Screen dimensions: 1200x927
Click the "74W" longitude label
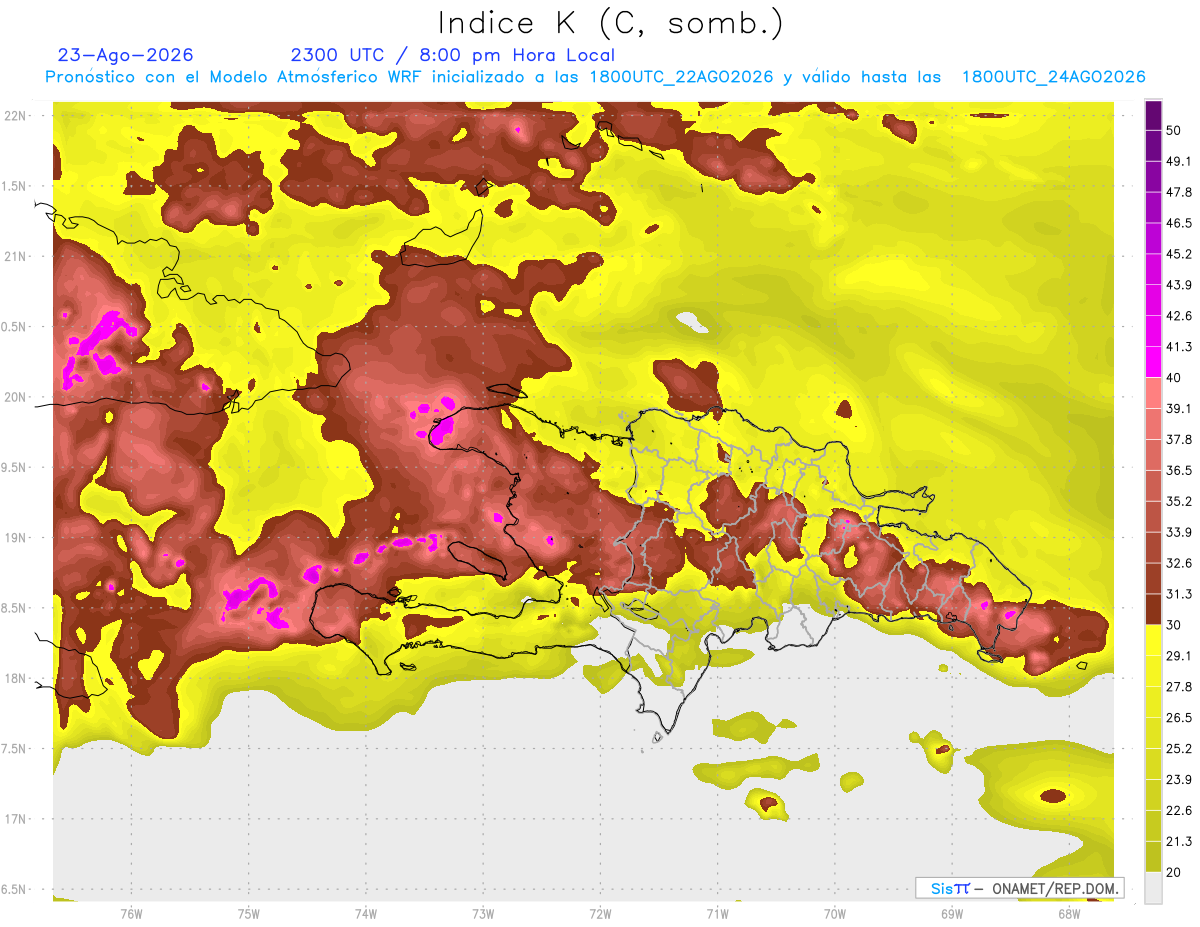pyautogui.click(x=365, y=914)
